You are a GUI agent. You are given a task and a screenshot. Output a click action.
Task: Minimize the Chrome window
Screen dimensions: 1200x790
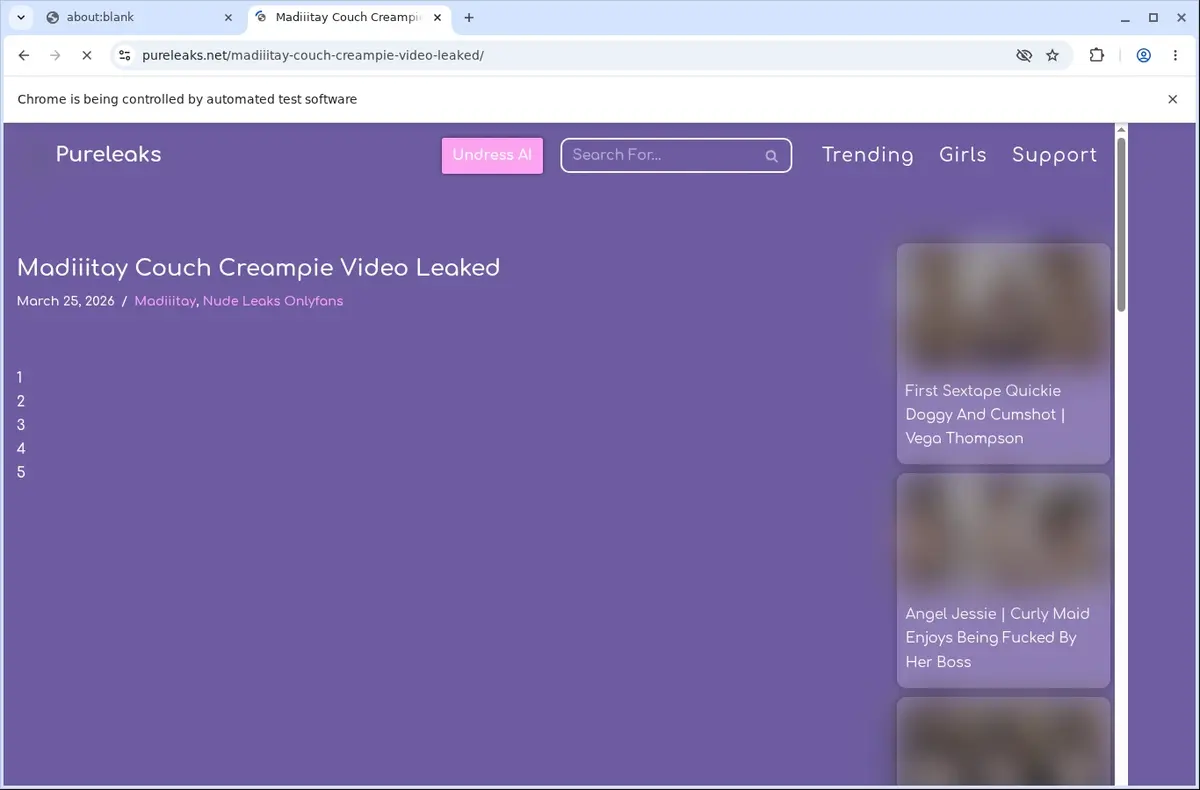click(1124, 17)
